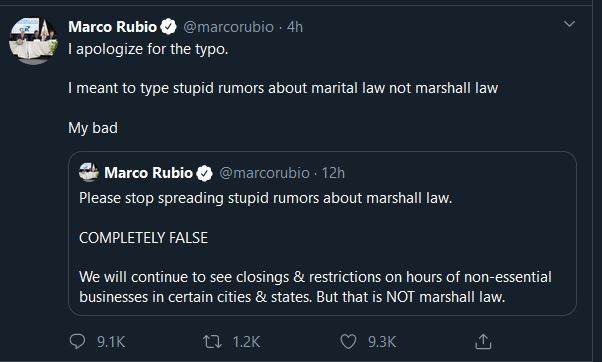
Task: Click the retweet arrows icon
Action: pos(212,342)
